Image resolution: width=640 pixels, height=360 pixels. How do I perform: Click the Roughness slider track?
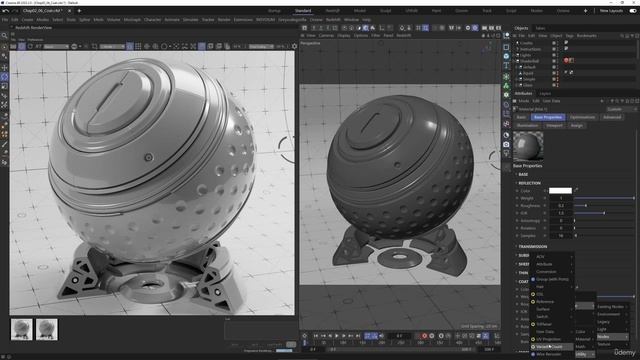[x=604, y=206]
